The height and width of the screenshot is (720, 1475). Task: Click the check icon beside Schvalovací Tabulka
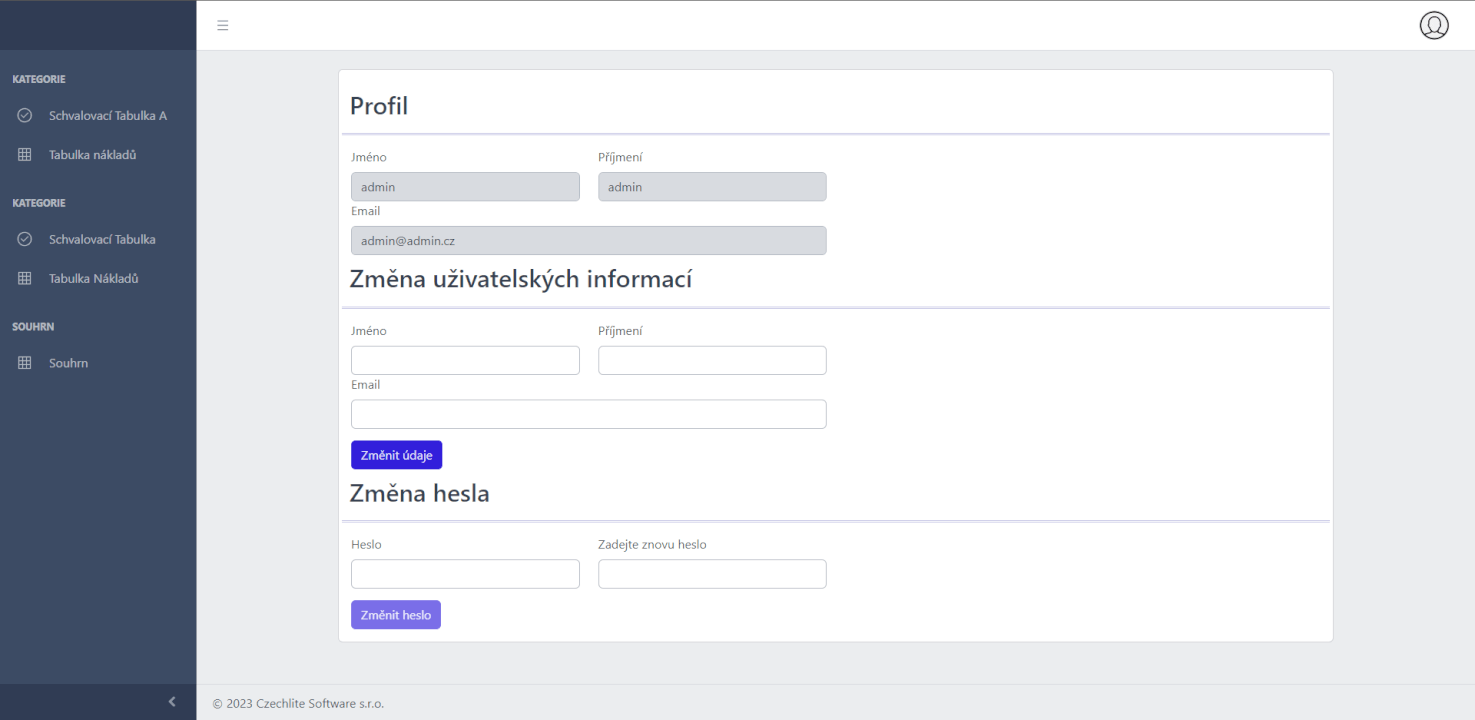pos(25,239)
